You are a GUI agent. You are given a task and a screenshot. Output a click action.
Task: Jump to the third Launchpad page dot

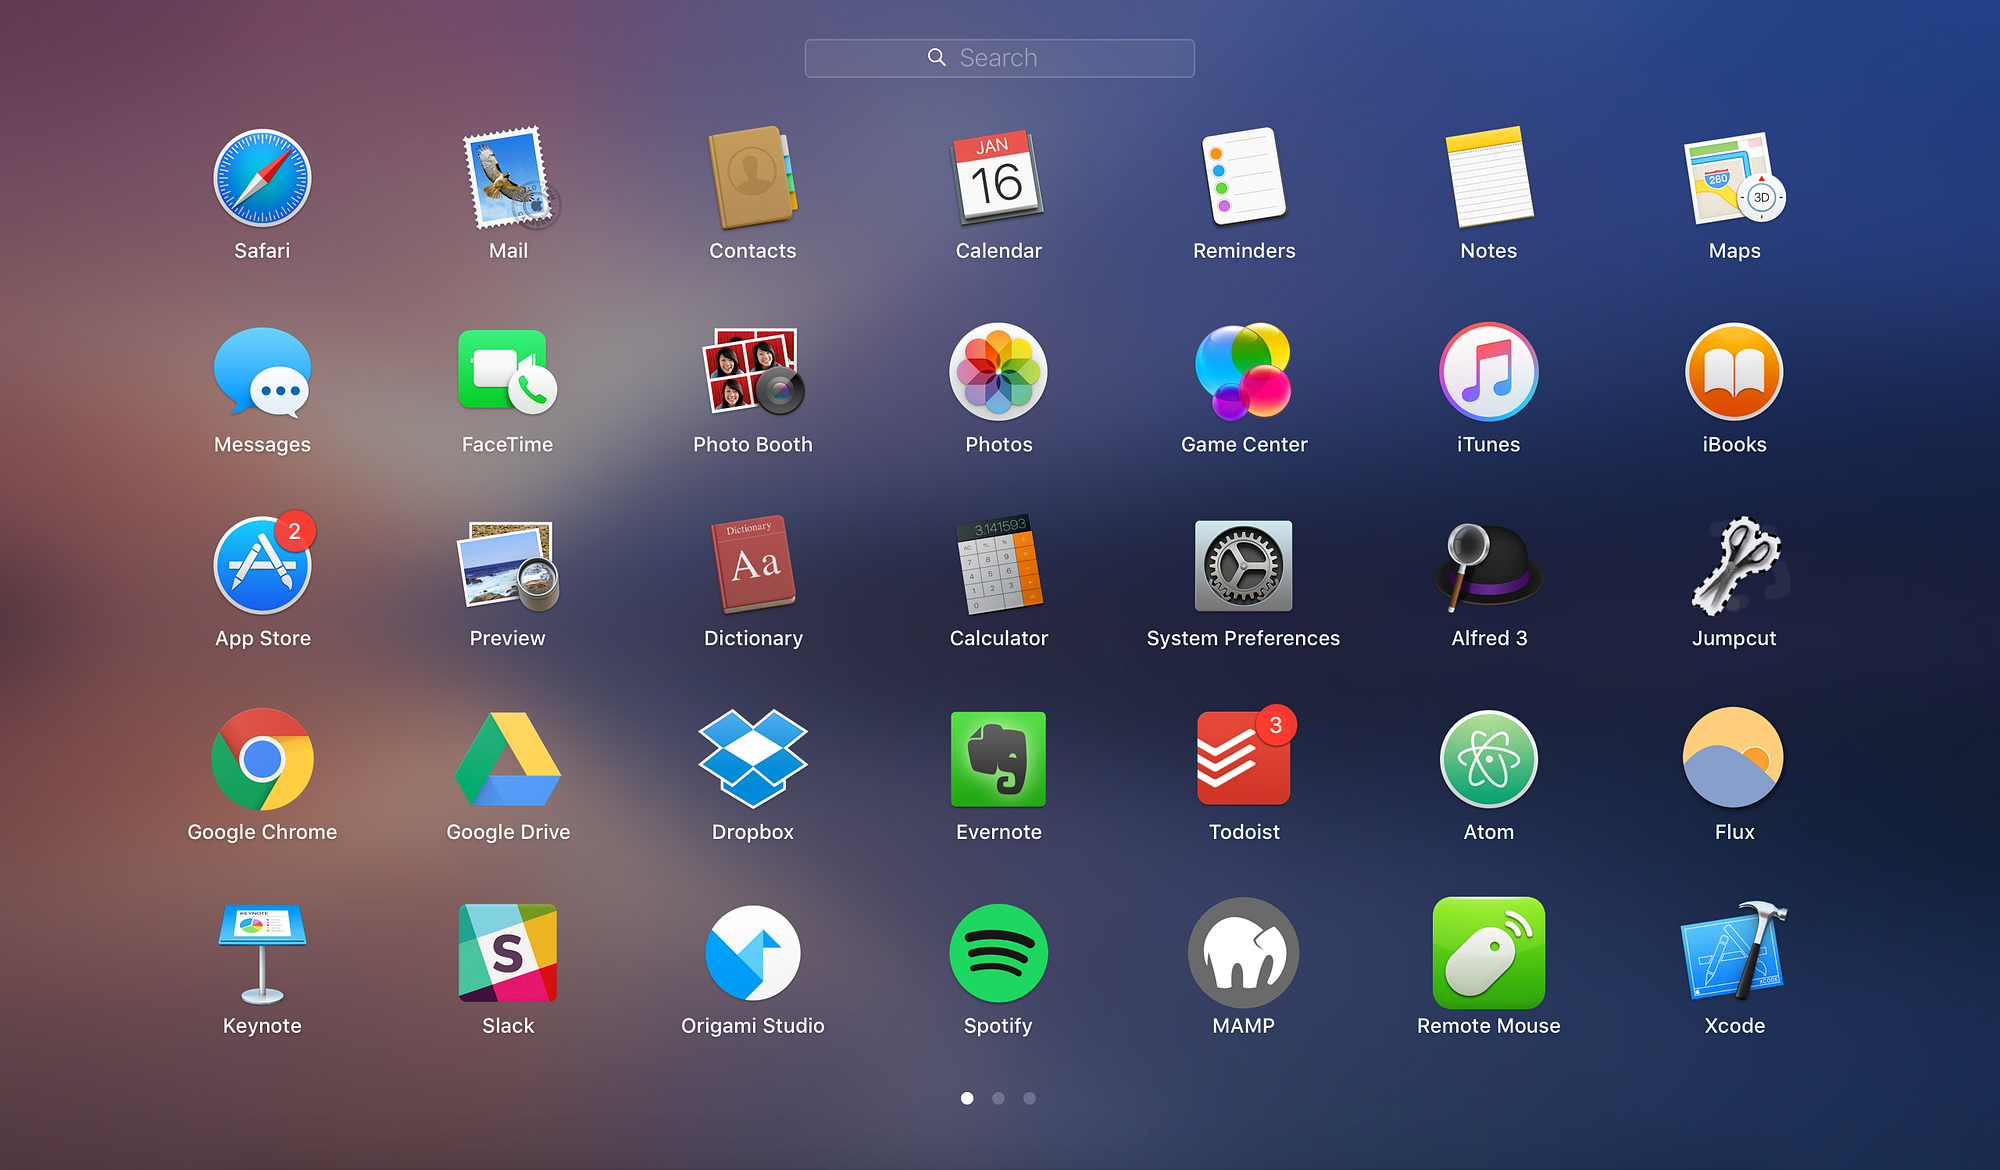tap(1029, 1098)
